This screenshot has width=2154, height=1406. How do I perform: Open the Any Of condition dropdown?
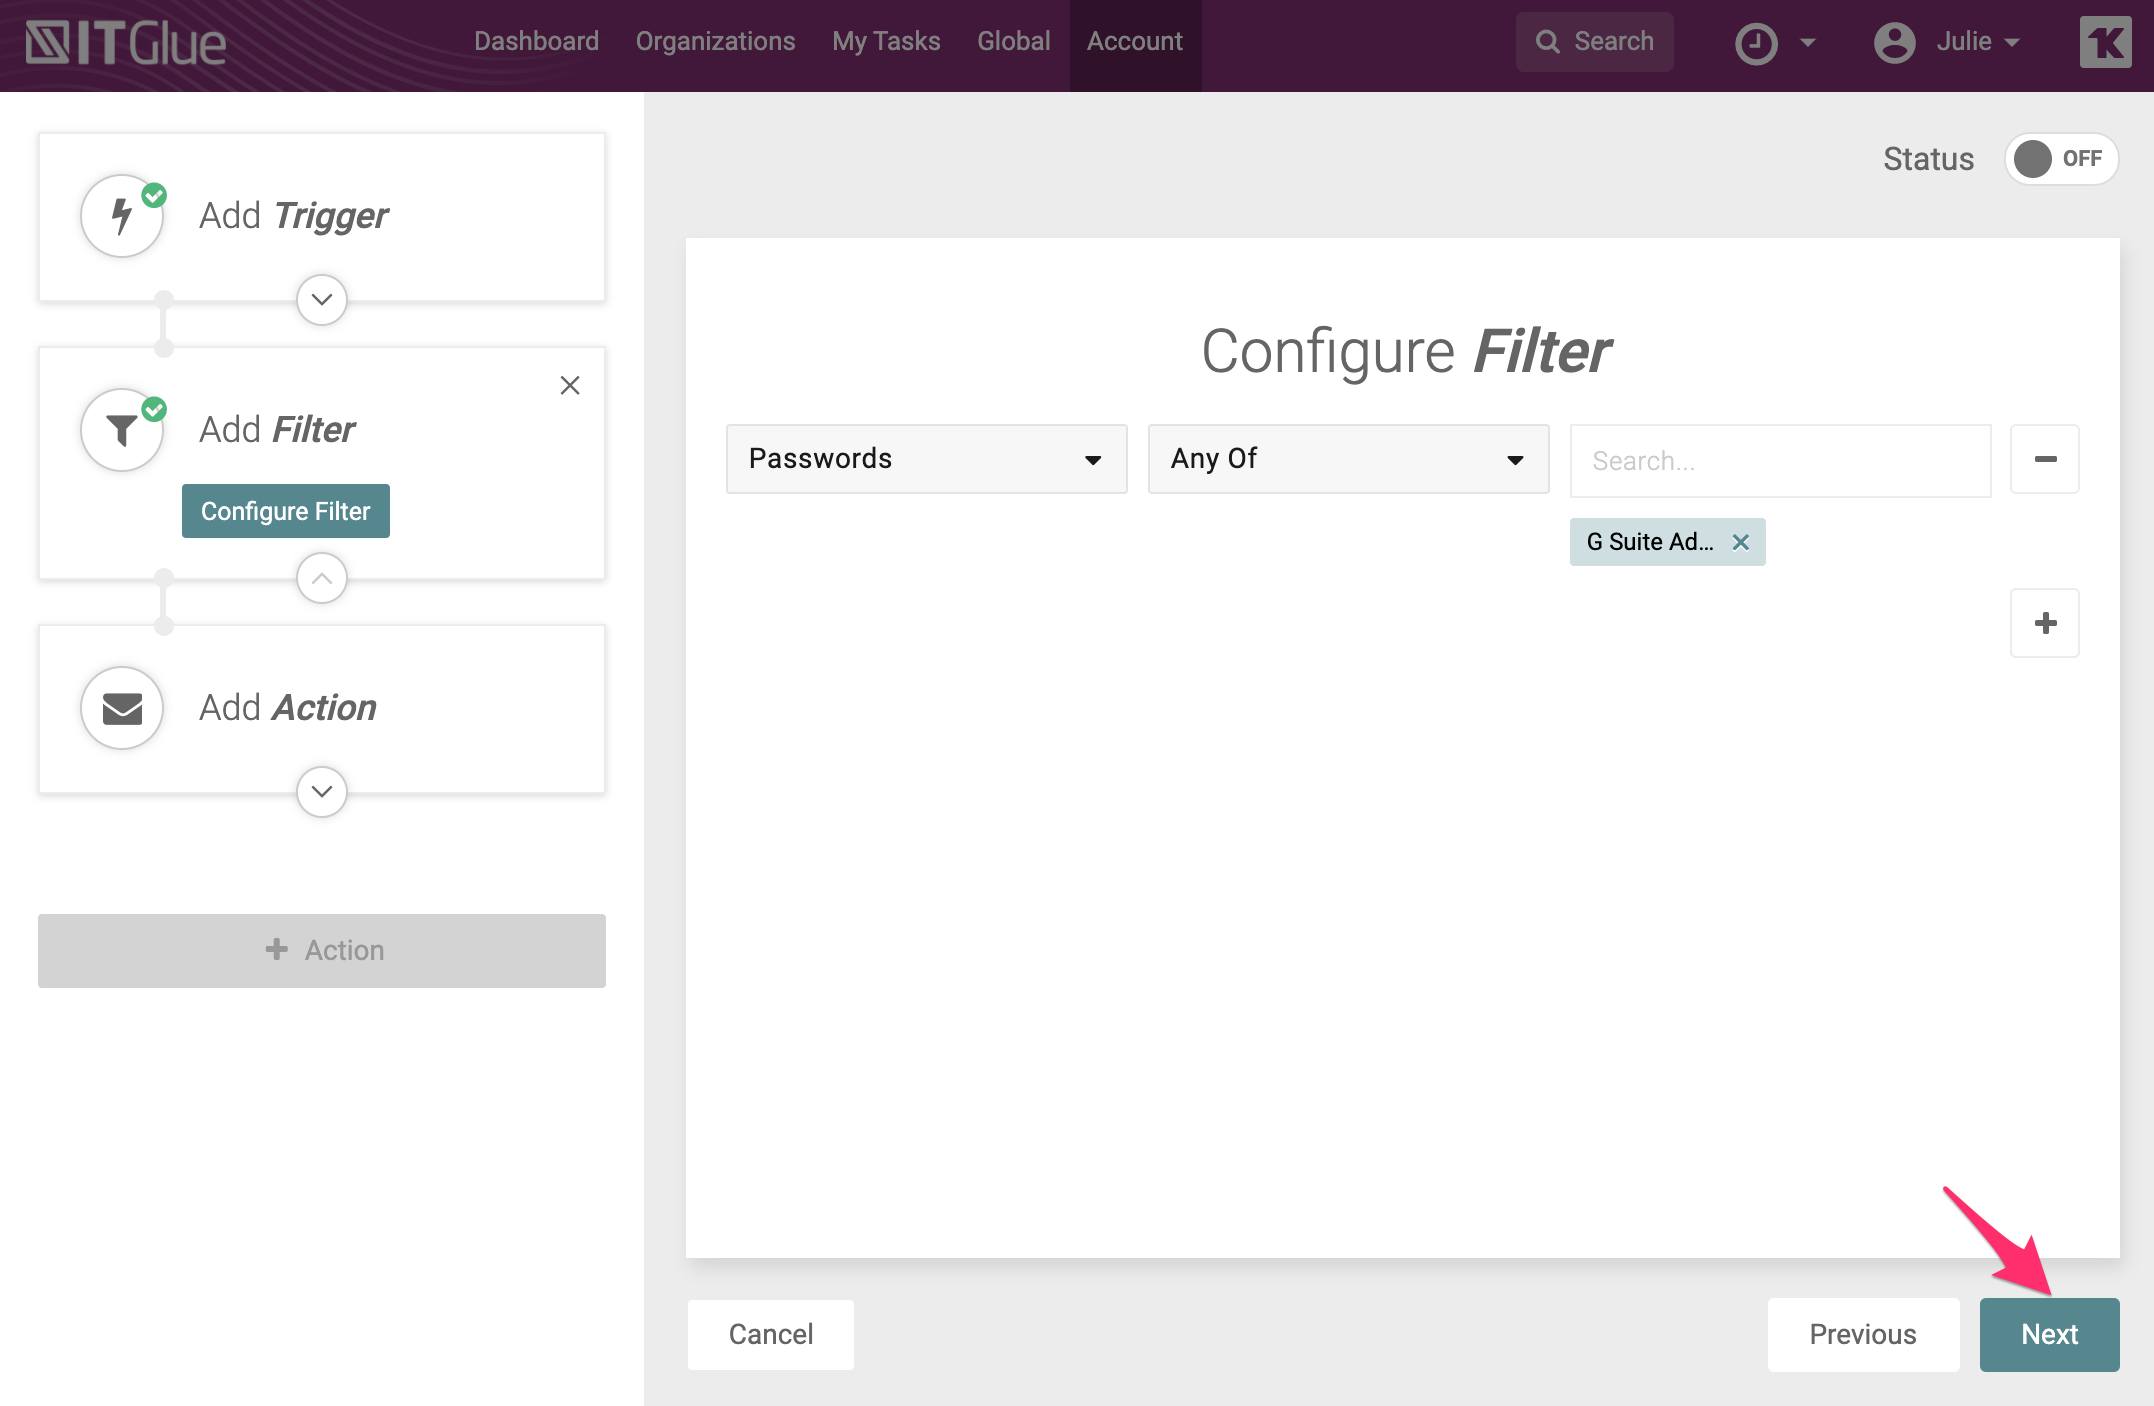(x=1348, y=459)
